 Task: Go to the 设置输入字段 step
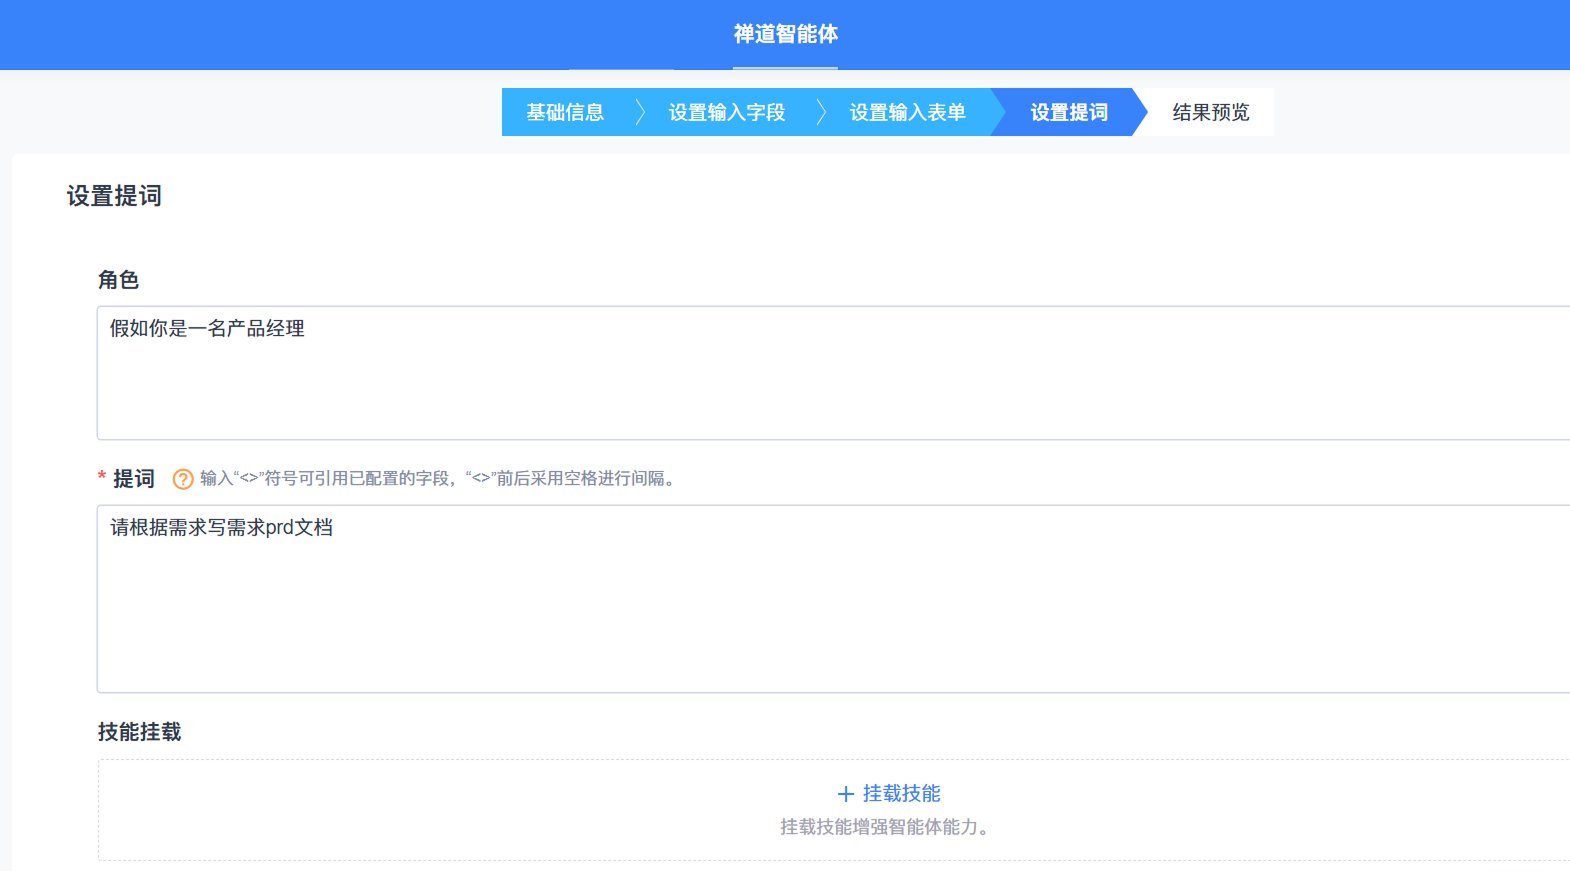click(727, 112)
